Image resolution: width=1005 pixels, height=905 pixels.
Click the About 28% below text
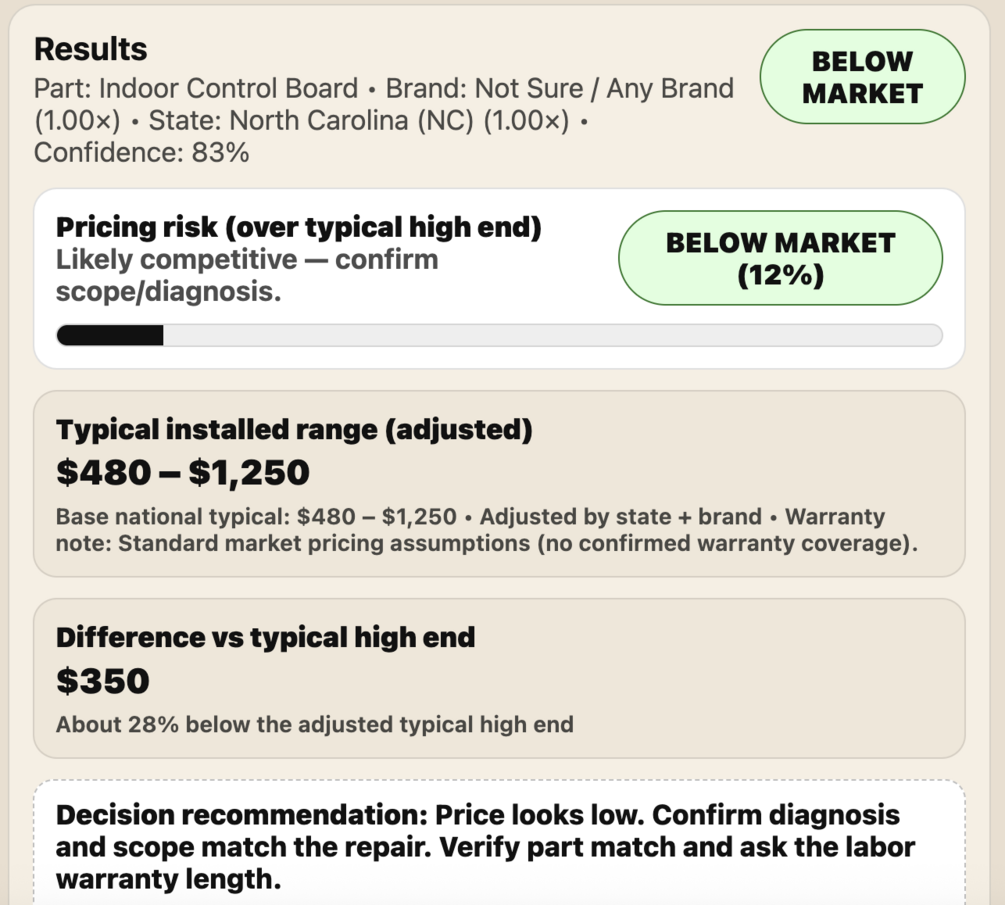pos(314,724)
